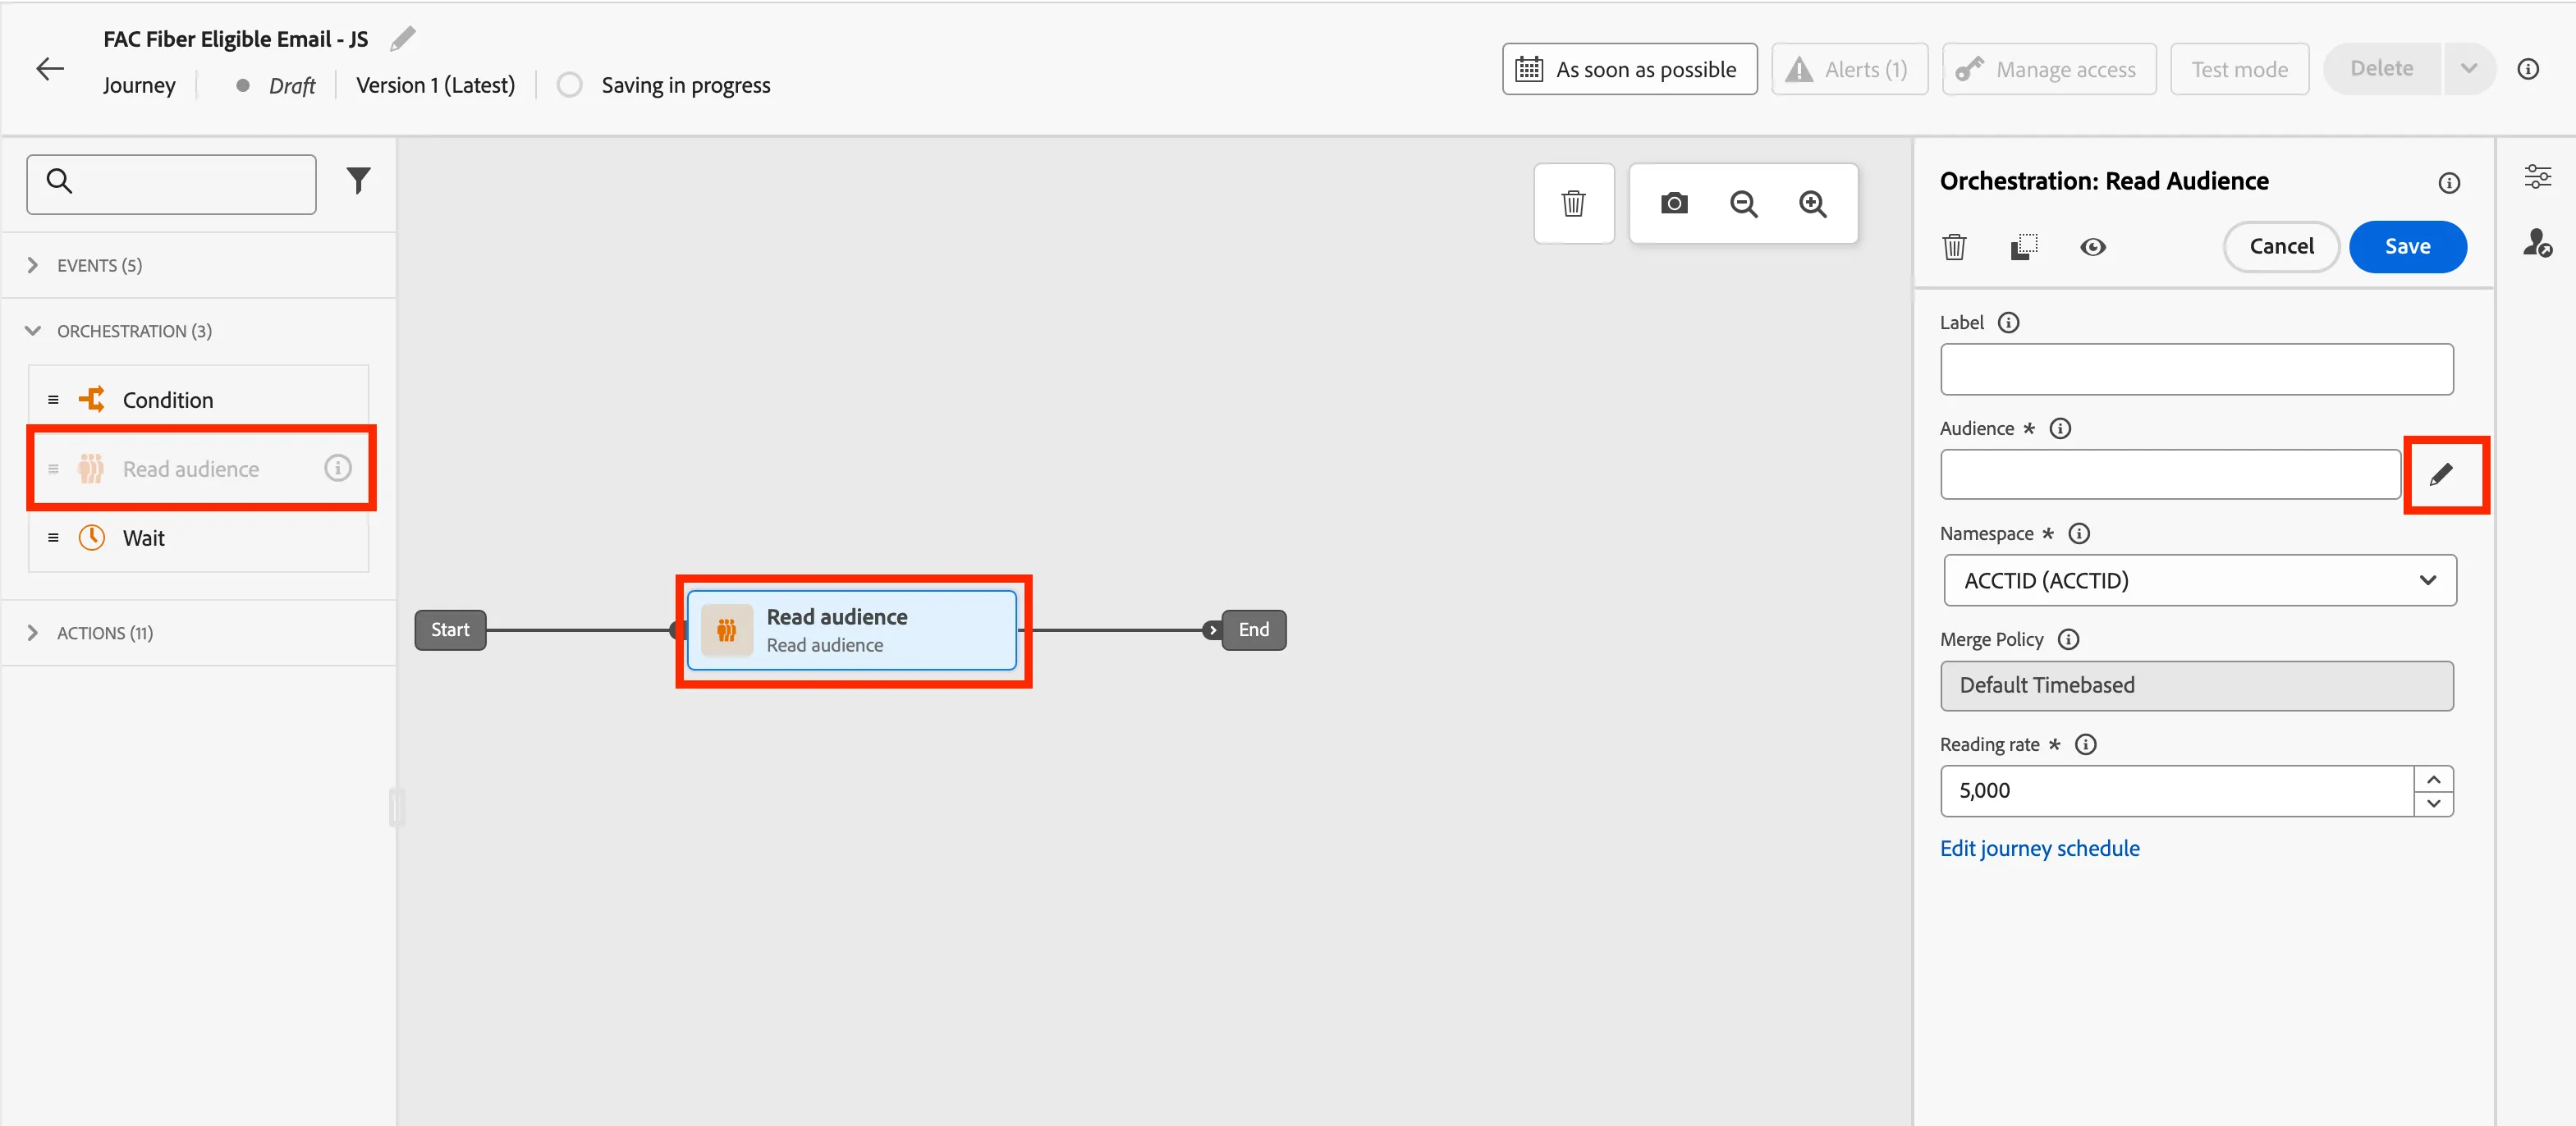
Task: Toggle read-only view with eye icon
Action: [x=2092, y=247]
